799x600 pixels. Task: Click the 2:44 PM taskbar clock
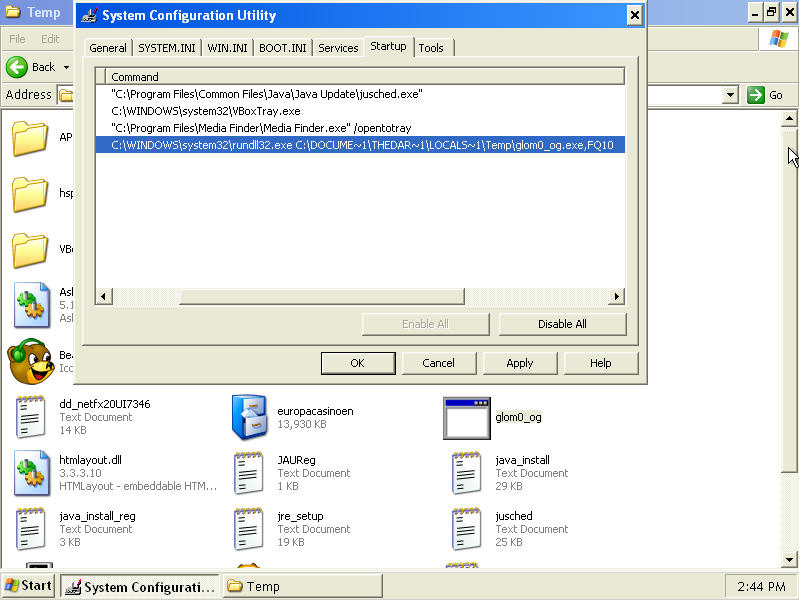(761, 587)
